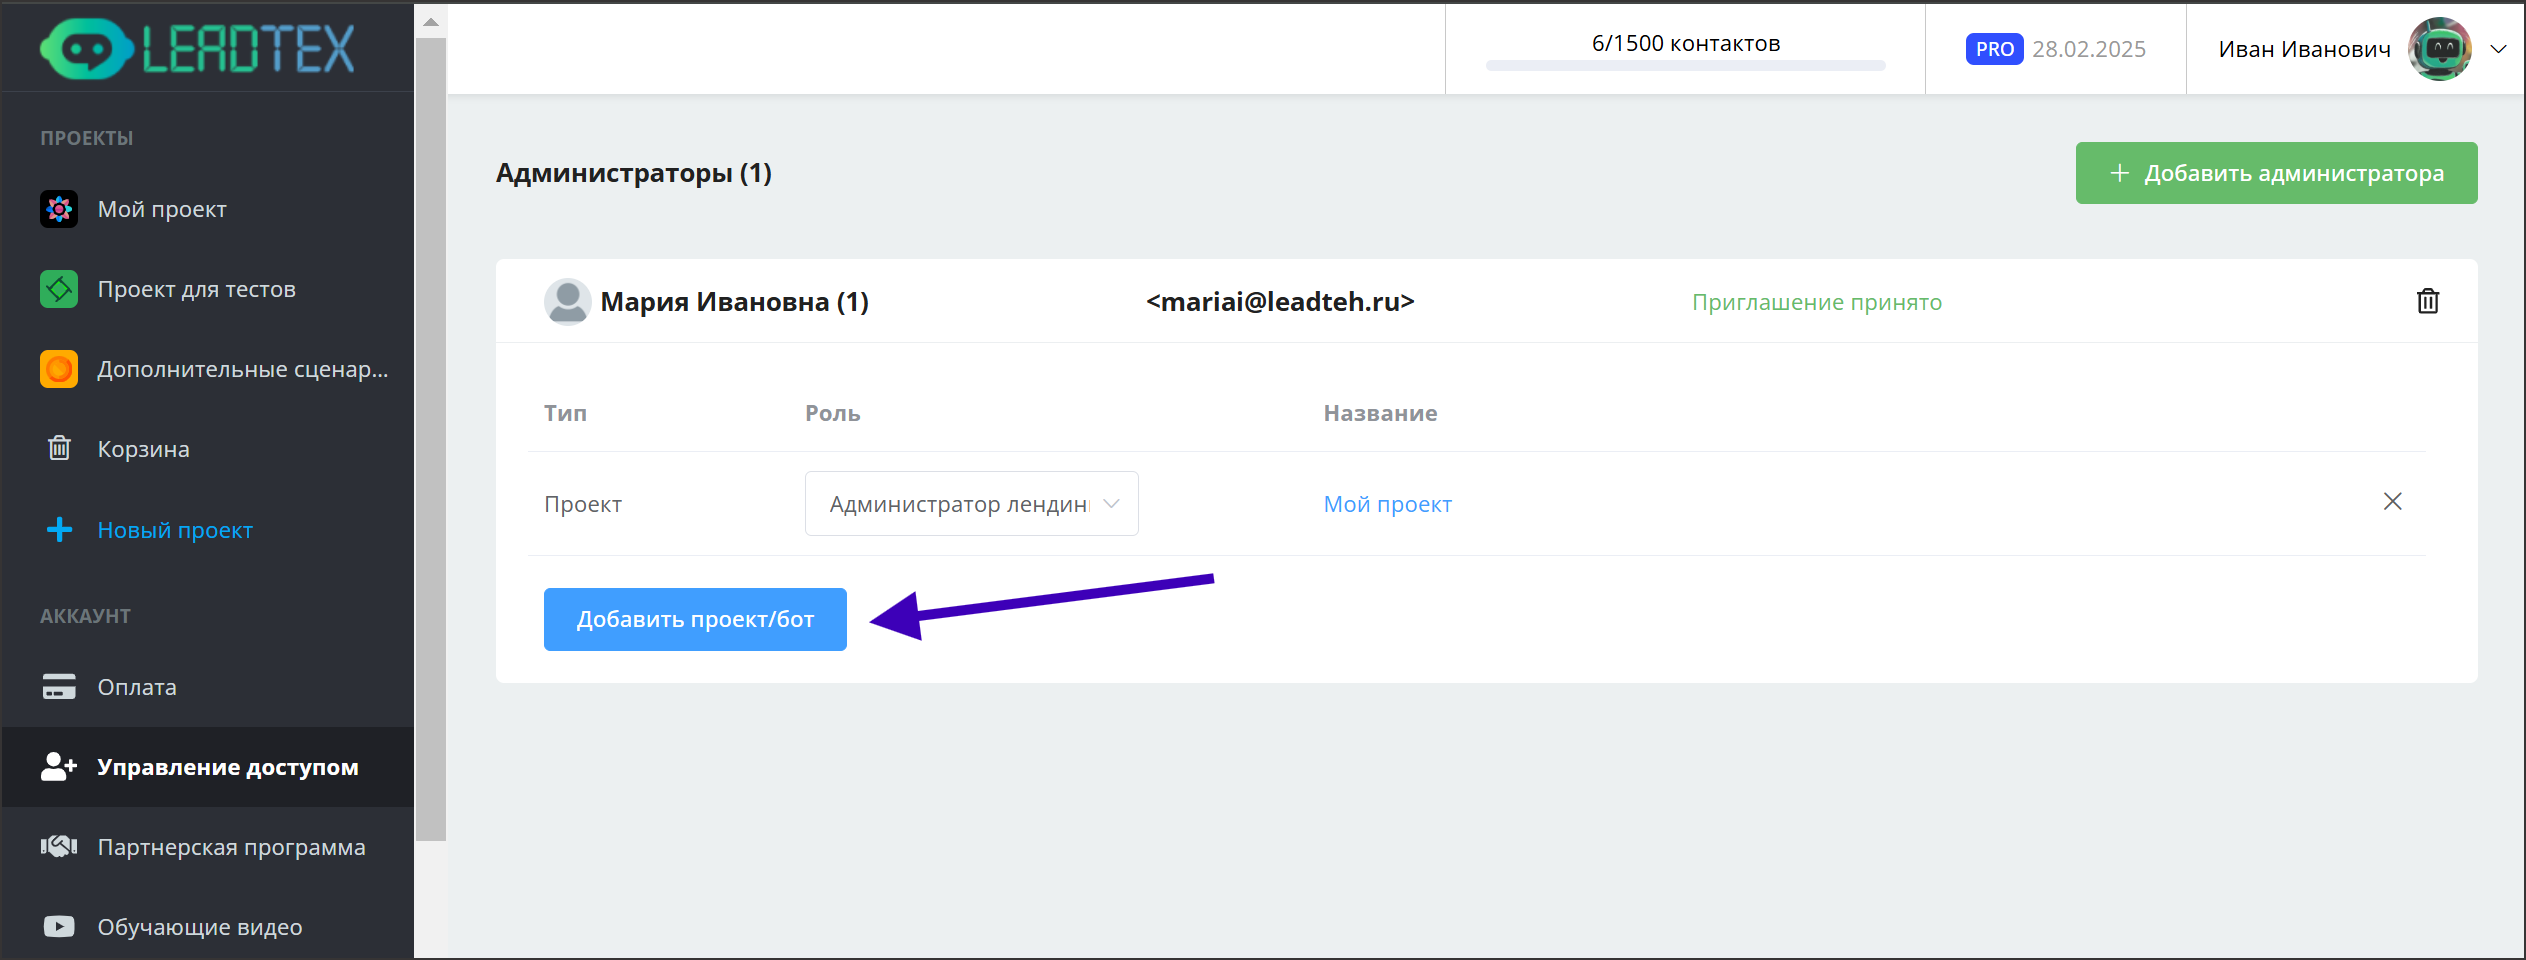Click the orange Дополнительные сценарии icon
2526x960 pixels.
pyautogui.click(x=59, y=369)
